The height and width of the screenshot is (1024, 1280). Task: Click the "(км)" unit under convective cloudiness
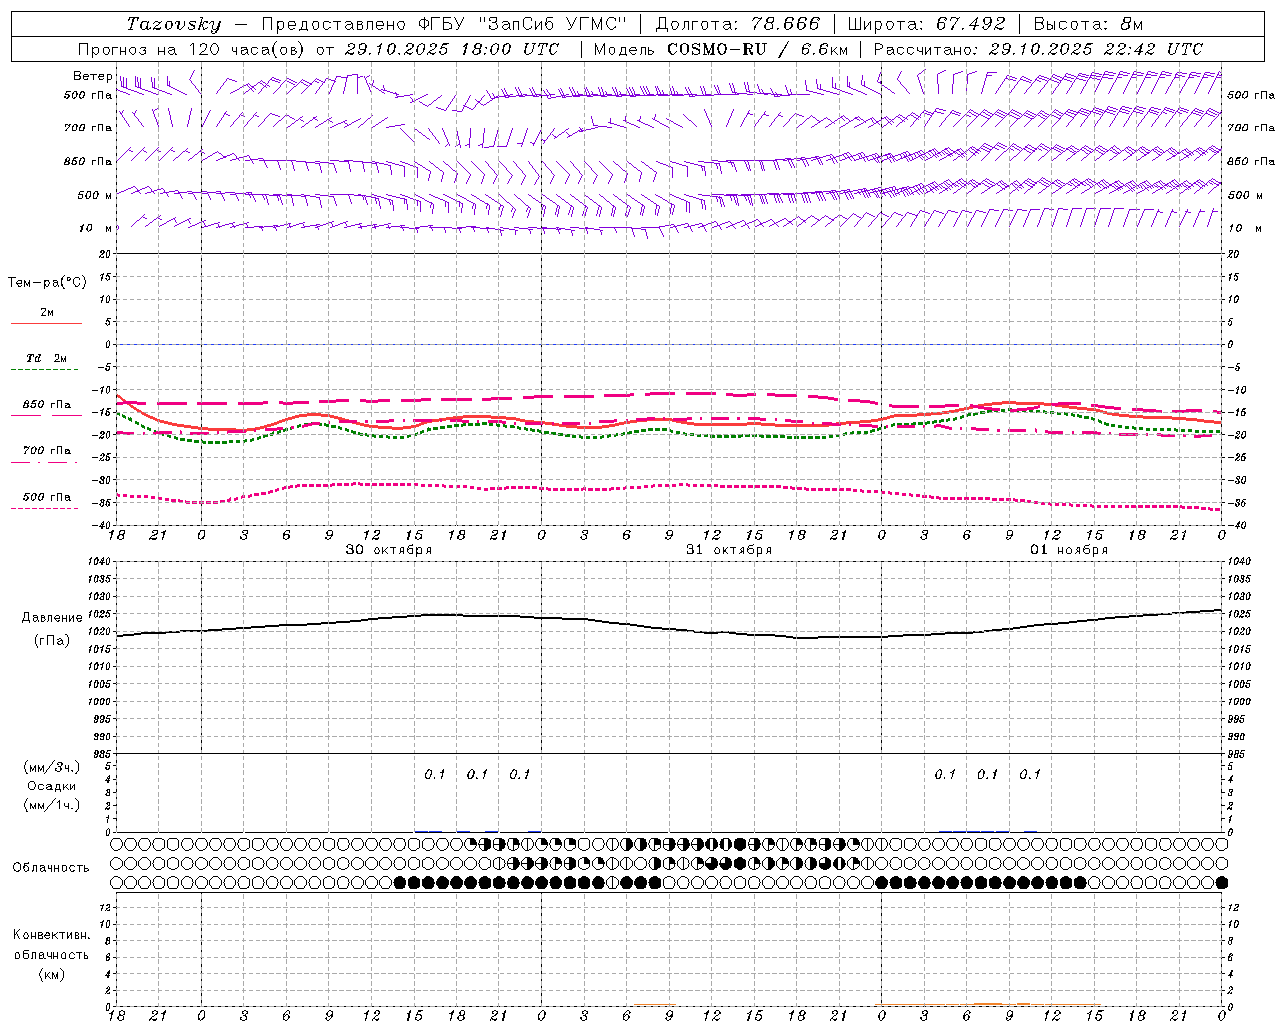coord(52,974)
